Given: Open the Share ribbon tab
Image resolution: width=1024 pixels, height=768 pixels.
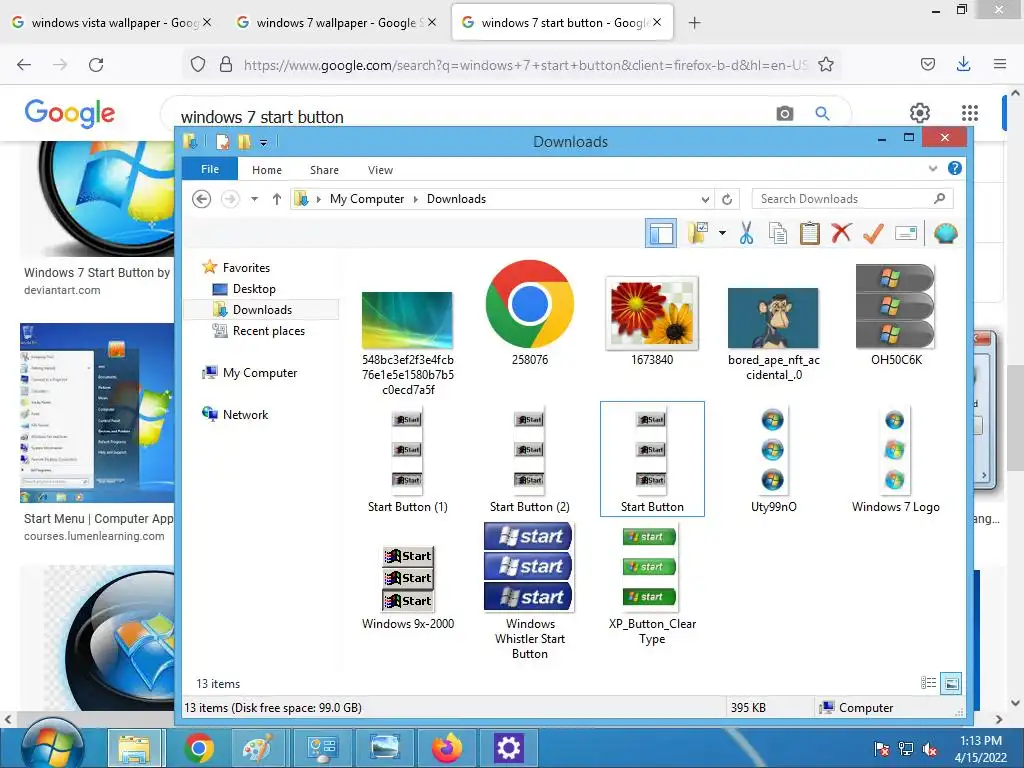Looking at the screenshot, I should pyautogui.click(x=325, y=170).
